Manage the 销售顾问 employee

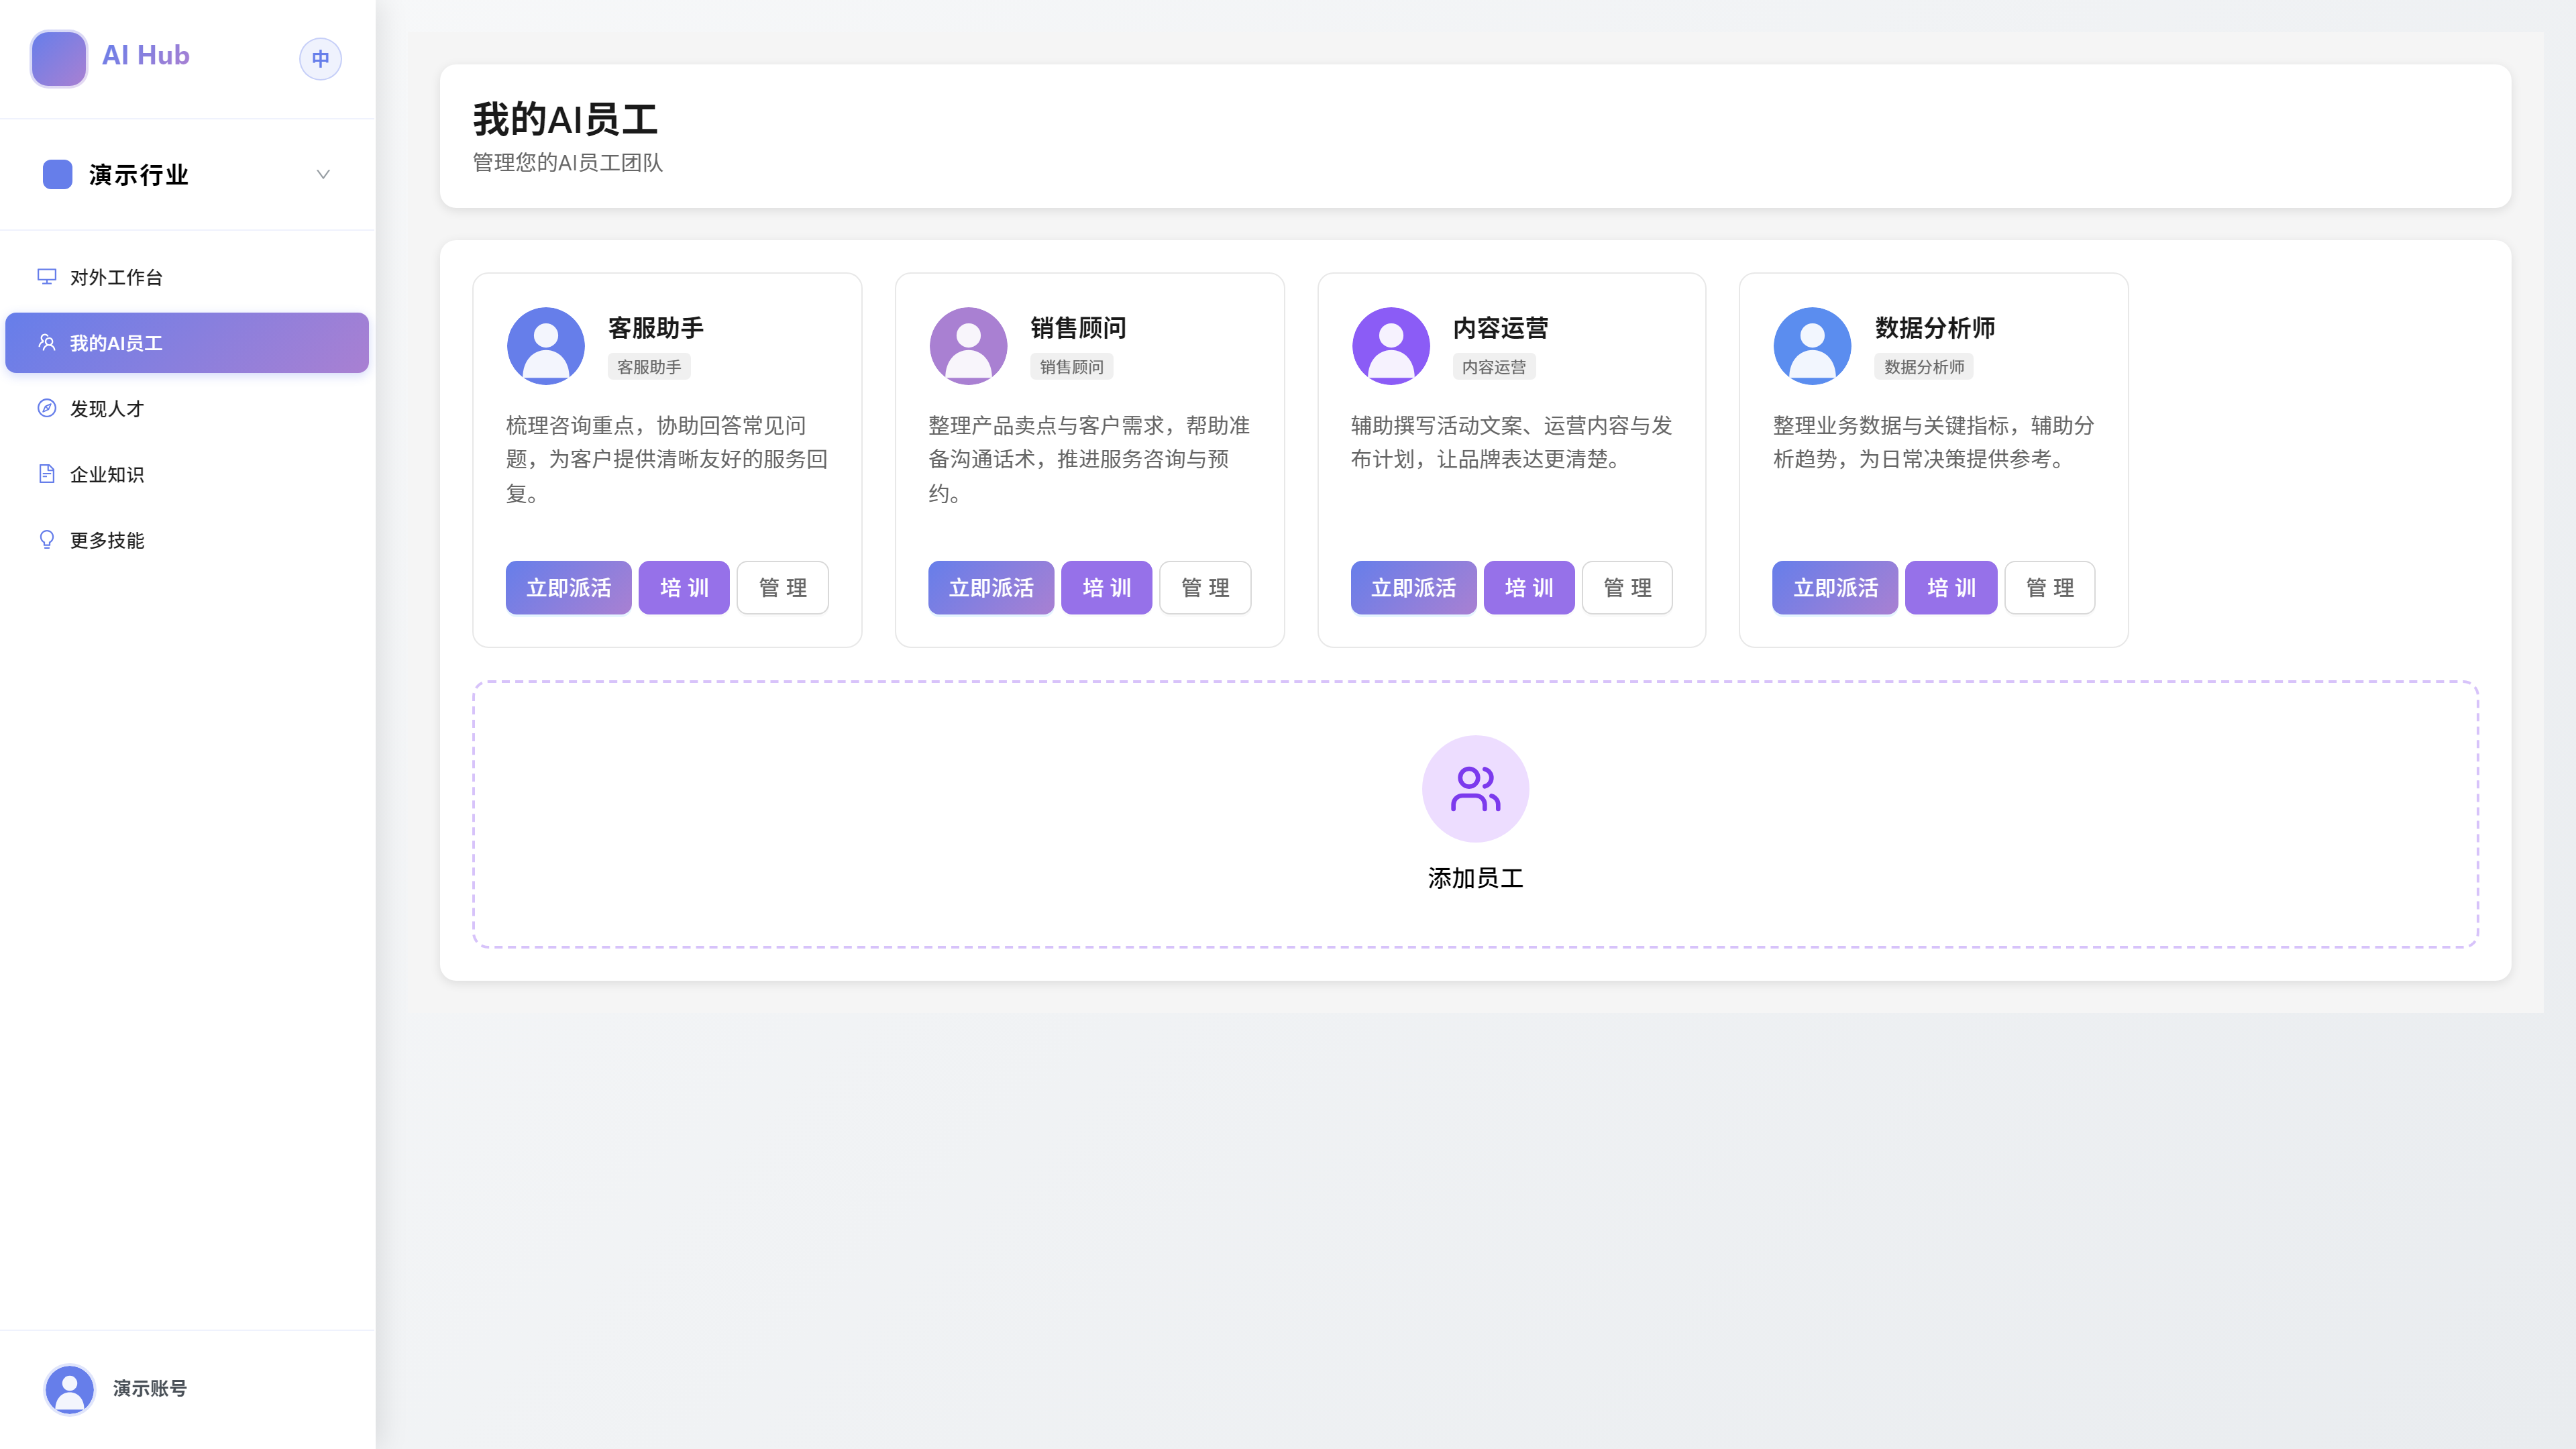coord(1205,588)
